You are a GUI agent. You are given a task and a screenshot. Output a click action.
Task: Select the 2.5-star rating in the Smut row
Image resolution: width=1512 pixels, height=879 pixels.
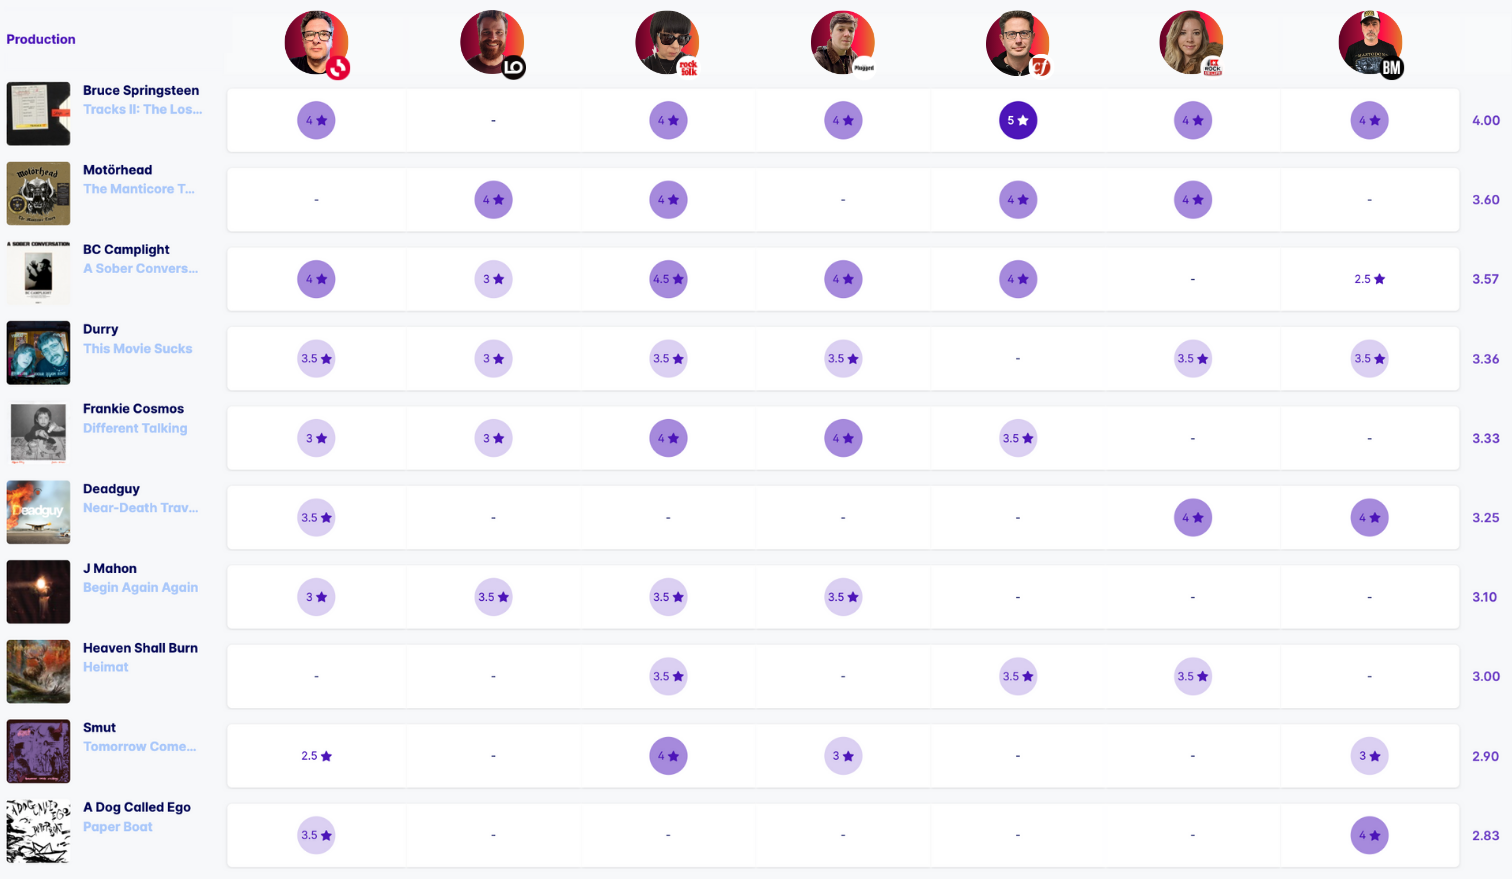coord(316,756)
